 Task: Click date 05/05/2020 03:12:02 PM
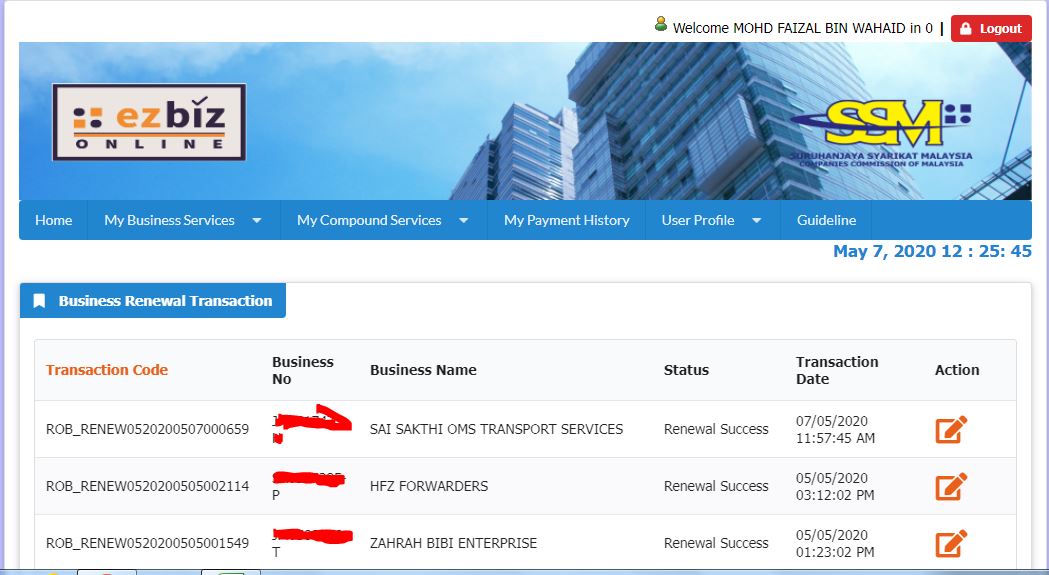835,486
